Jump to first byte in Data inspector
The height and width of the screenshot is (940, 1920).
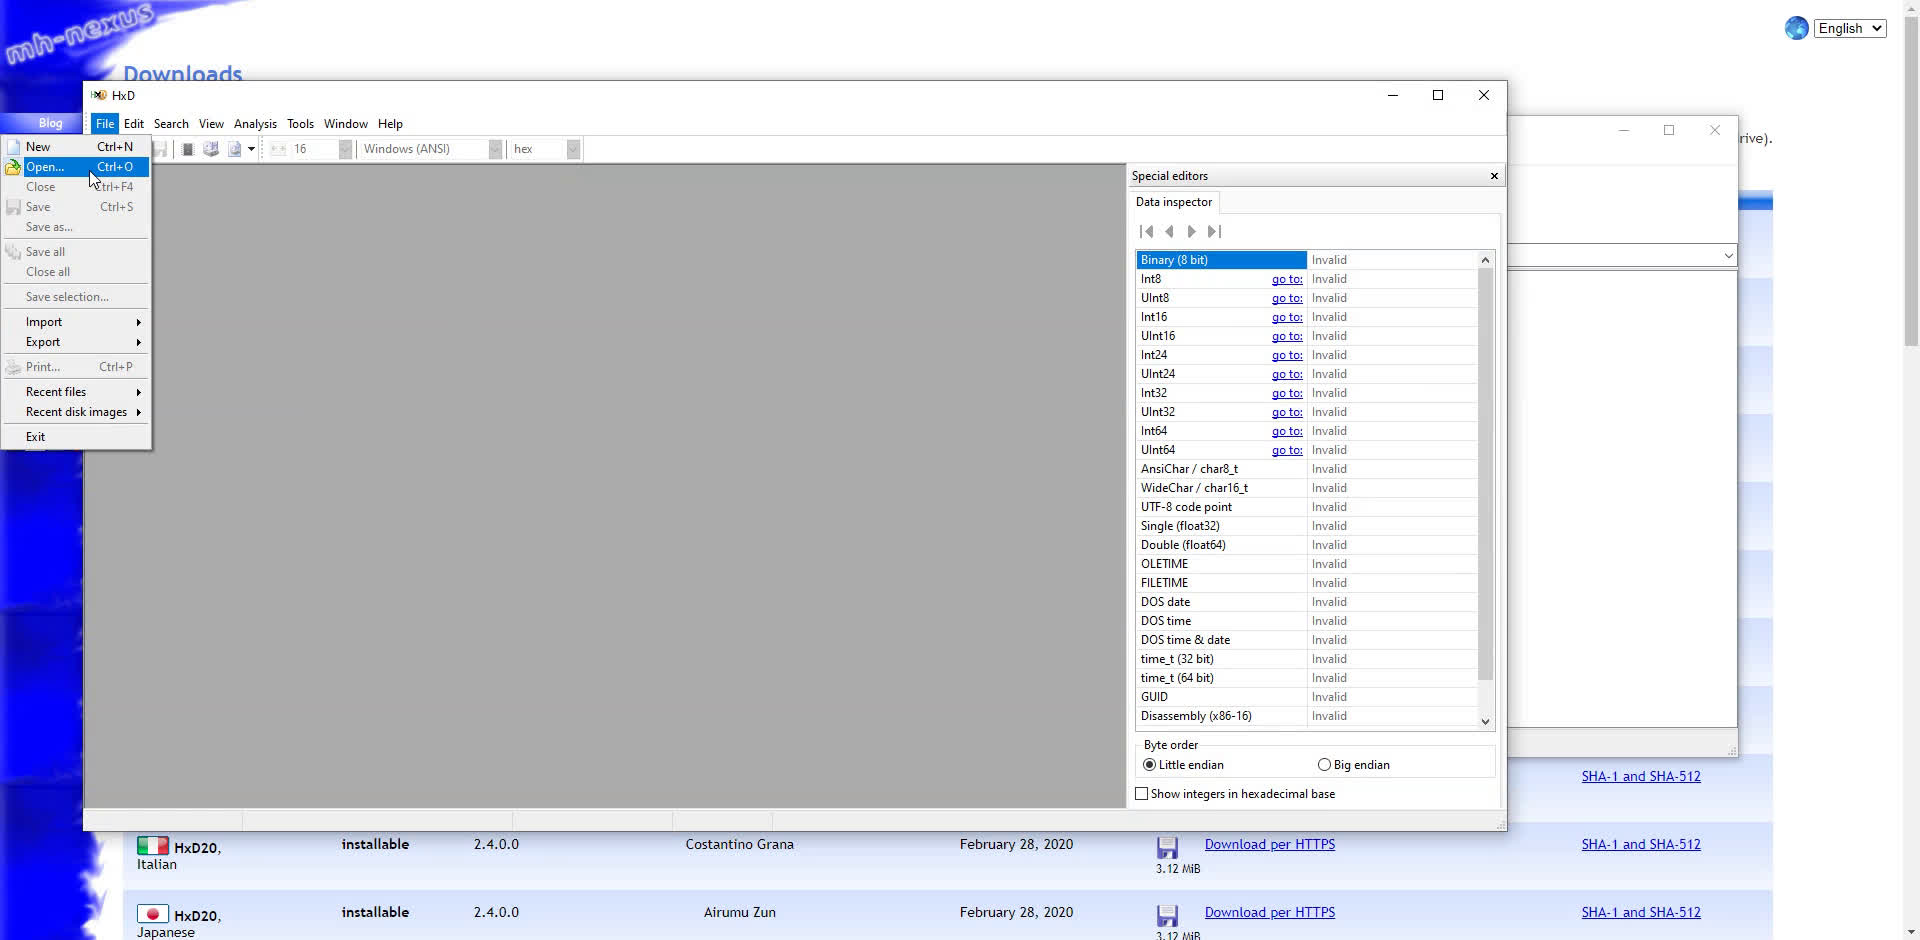1147,232
